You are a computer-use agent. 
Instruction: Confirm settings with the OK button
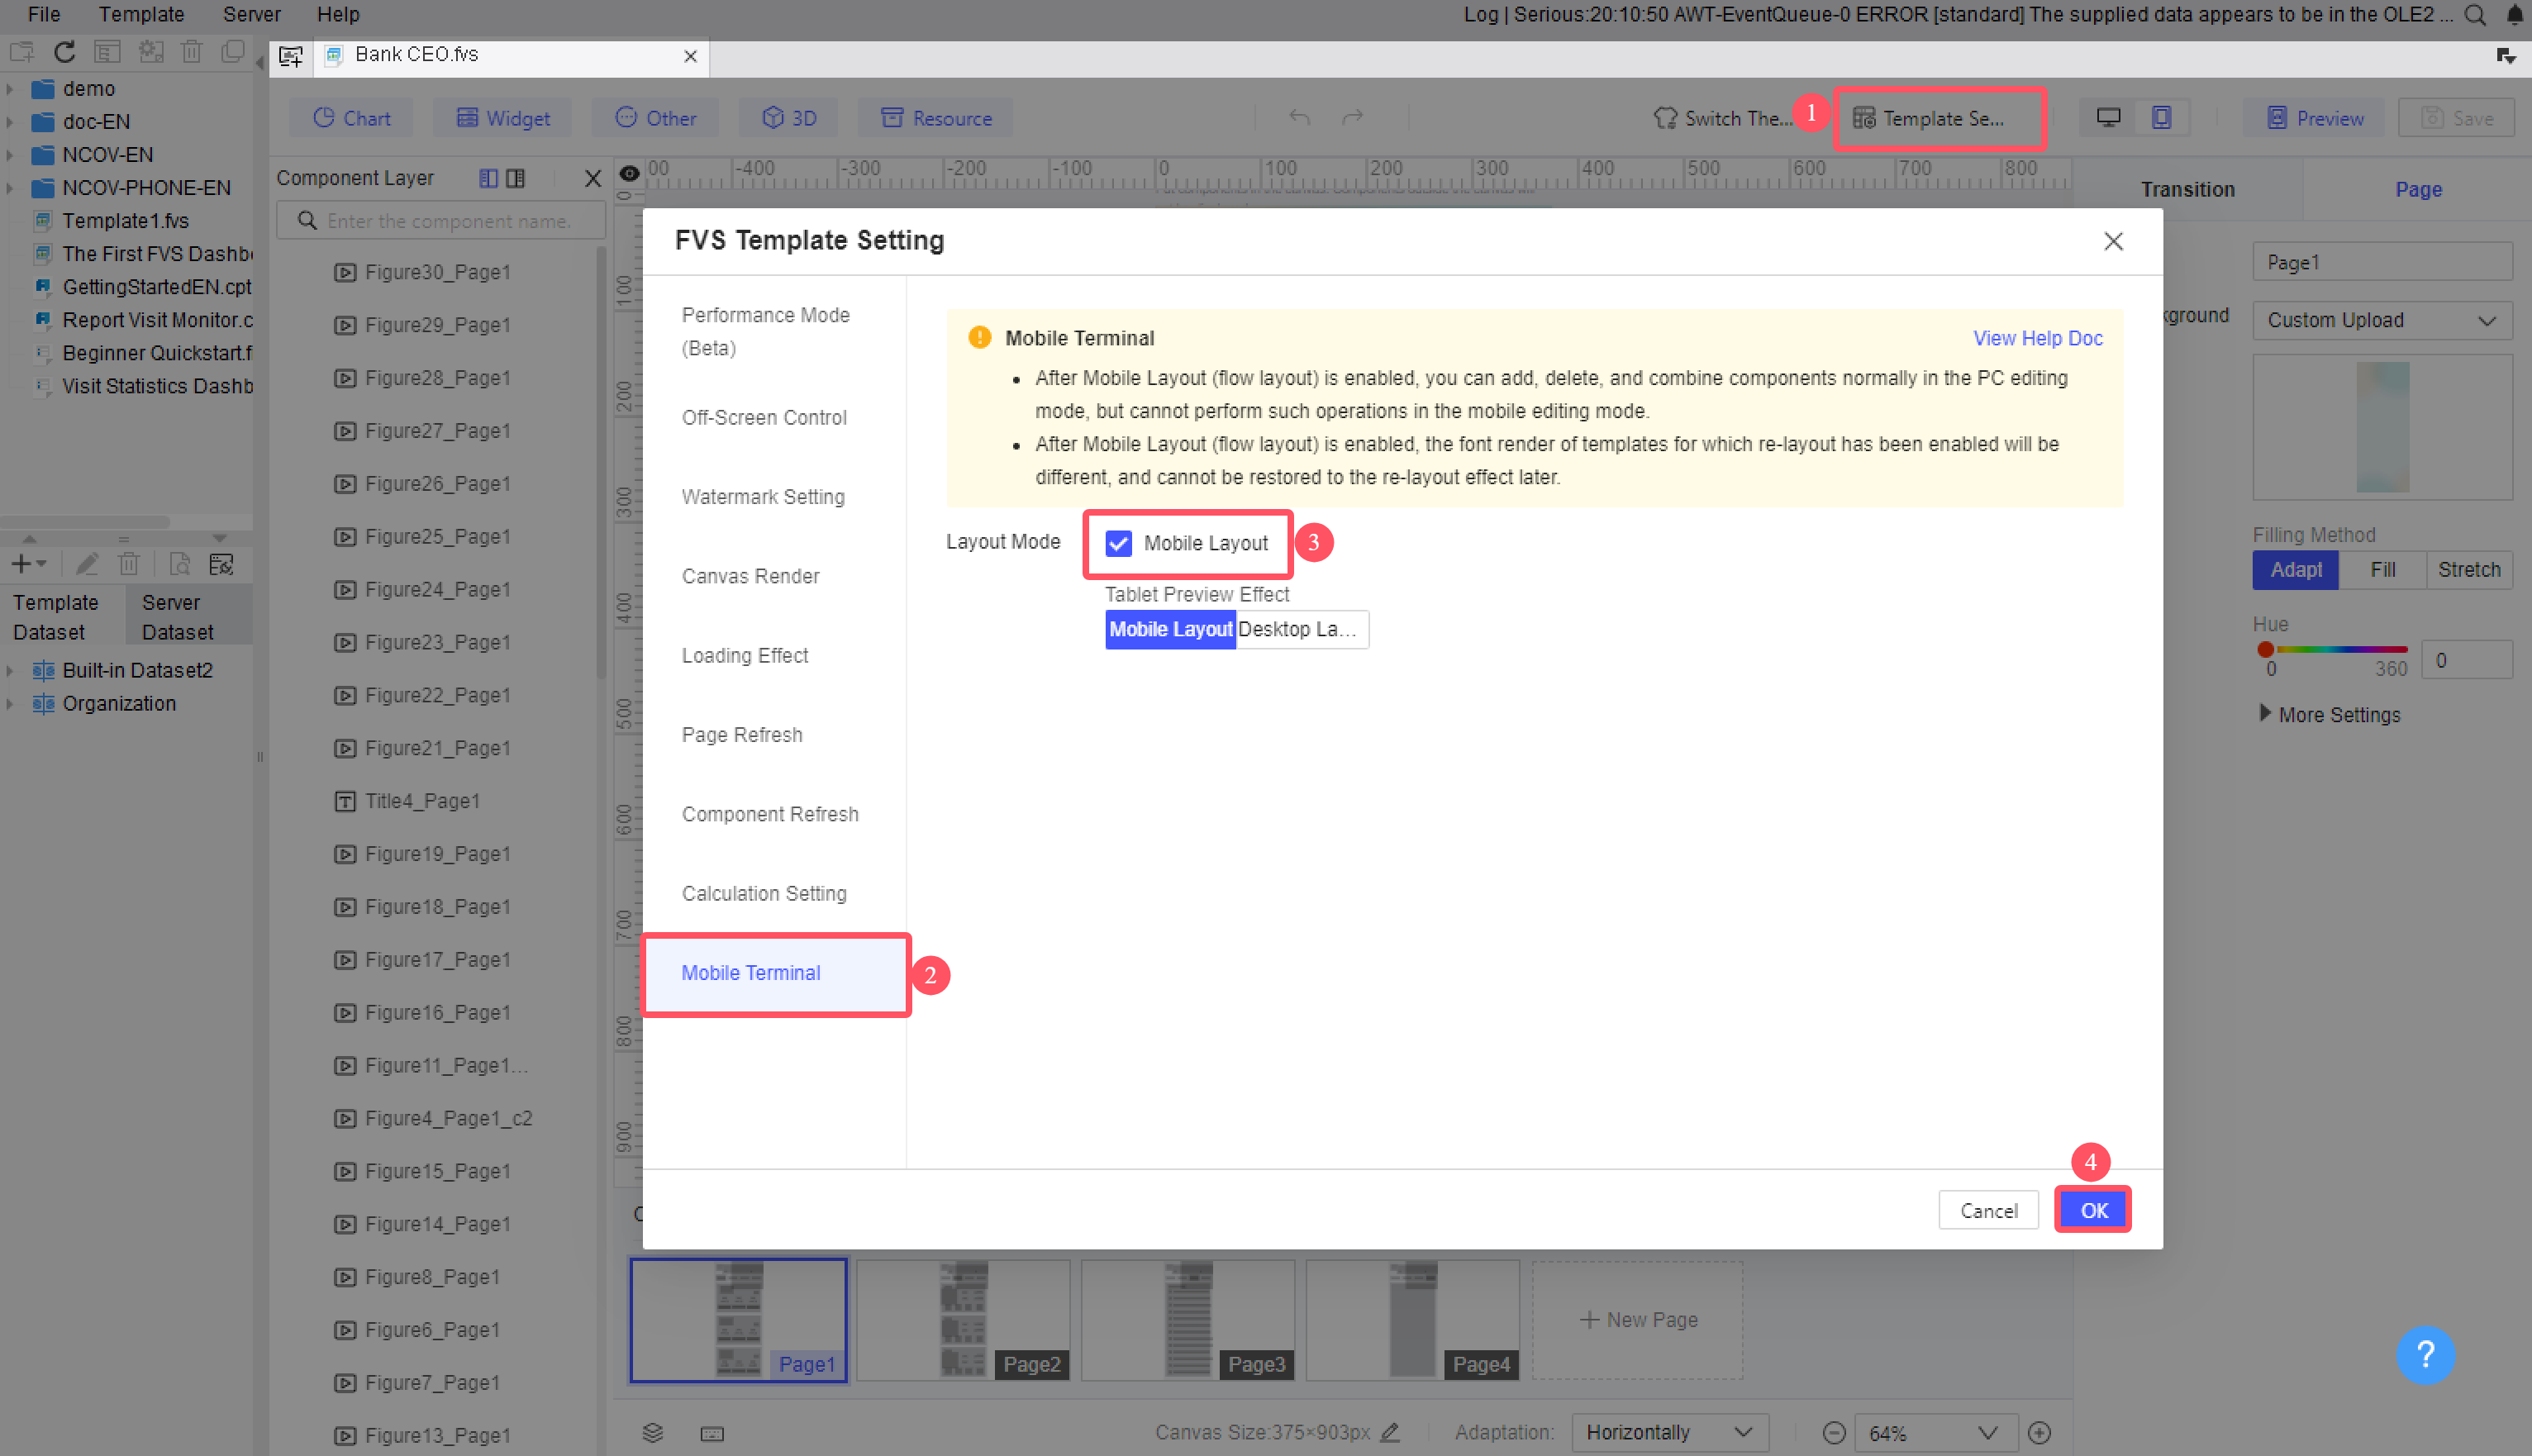pyautogui.click(x=2092, y=1209)
